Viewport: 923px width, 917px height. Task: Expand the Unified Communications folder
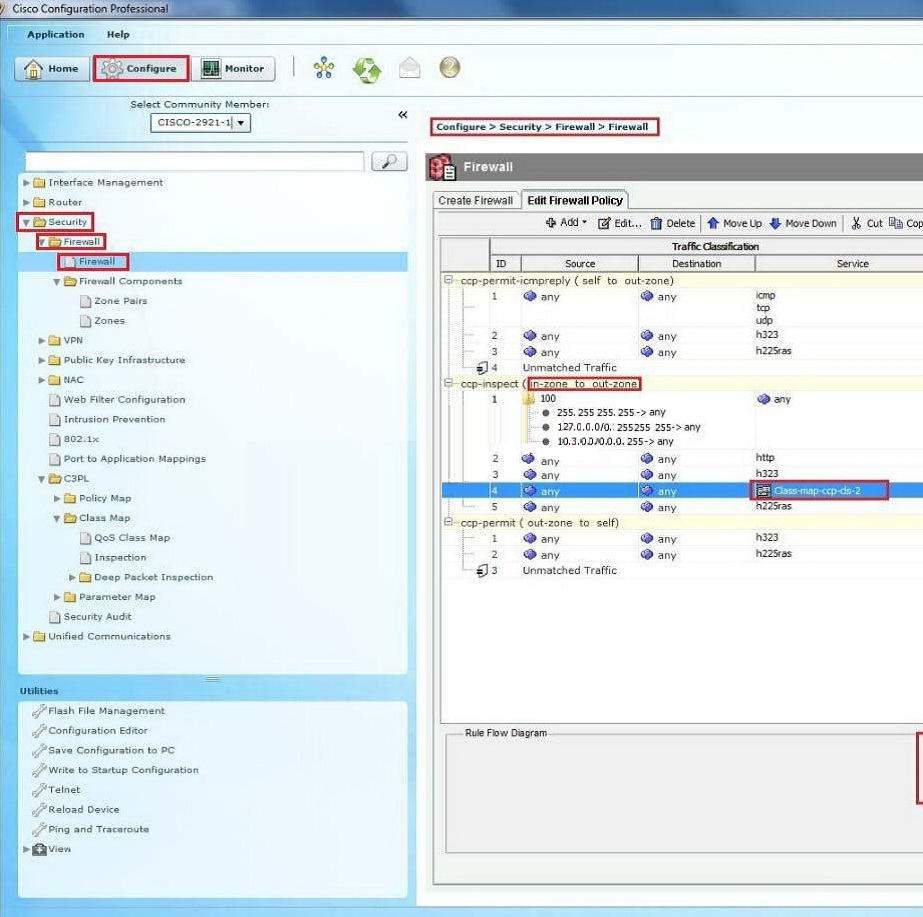pyautogui.click(x=26, y=637)
